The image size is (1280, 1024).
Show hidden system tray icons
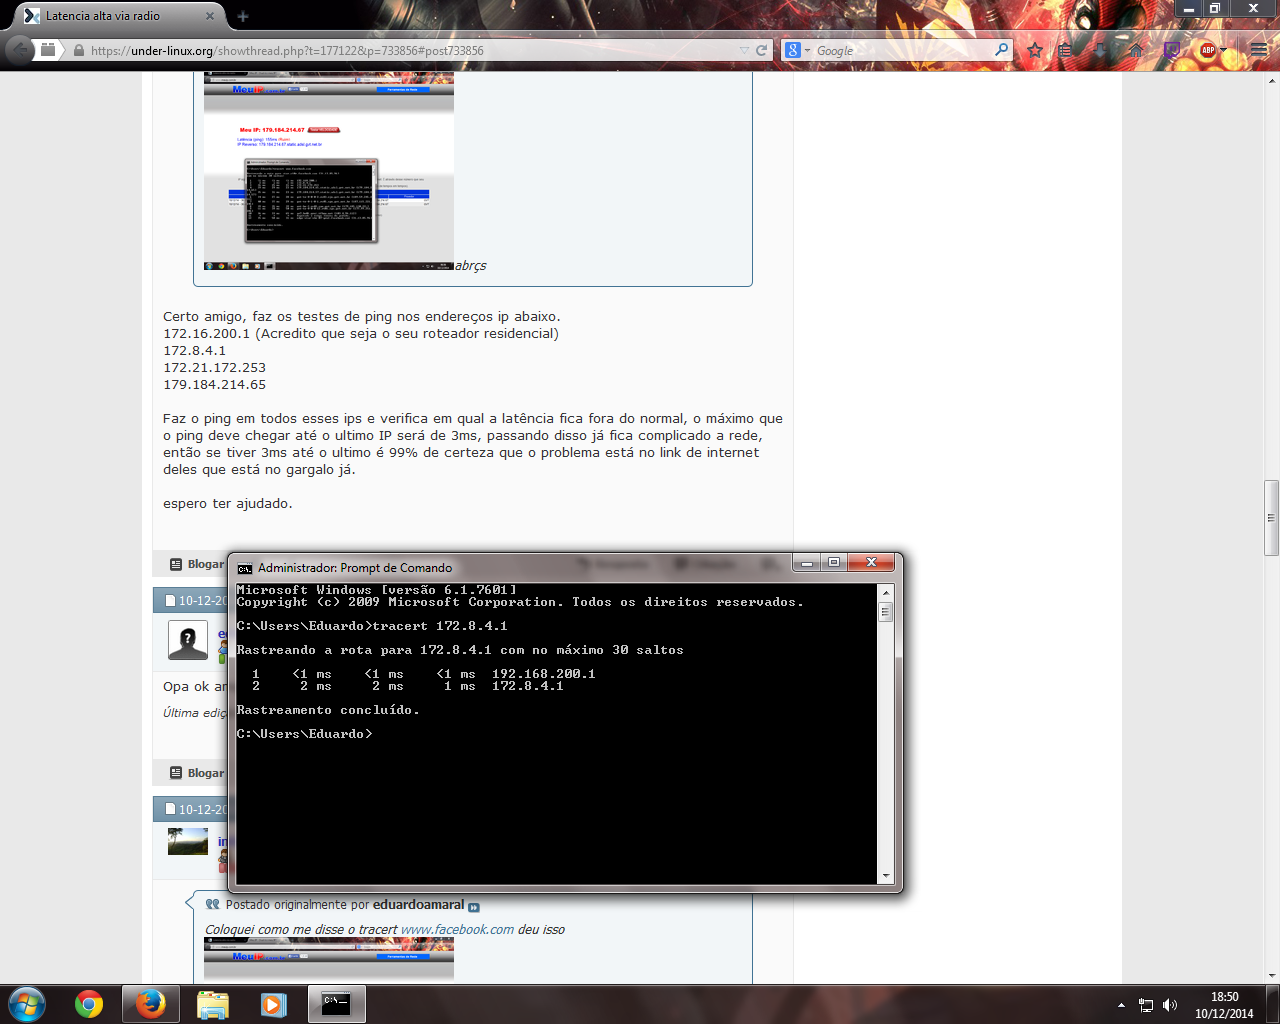[1121, 1005]
